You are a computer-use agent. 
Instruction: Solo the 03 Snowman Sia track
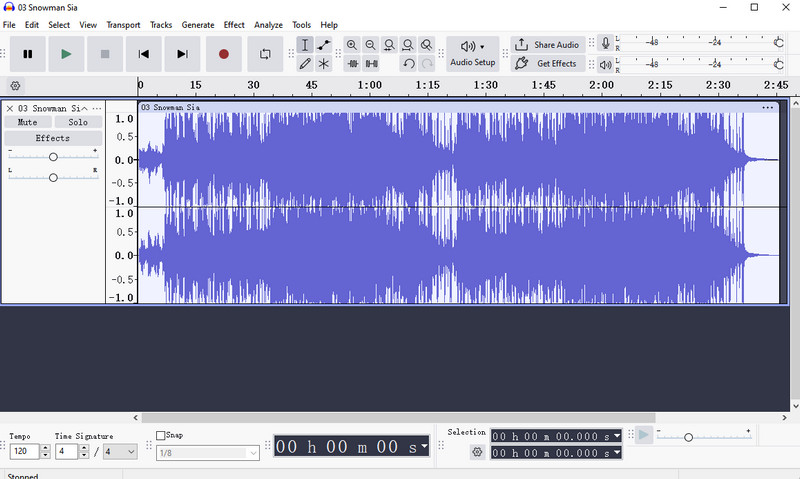click(78, 122)
